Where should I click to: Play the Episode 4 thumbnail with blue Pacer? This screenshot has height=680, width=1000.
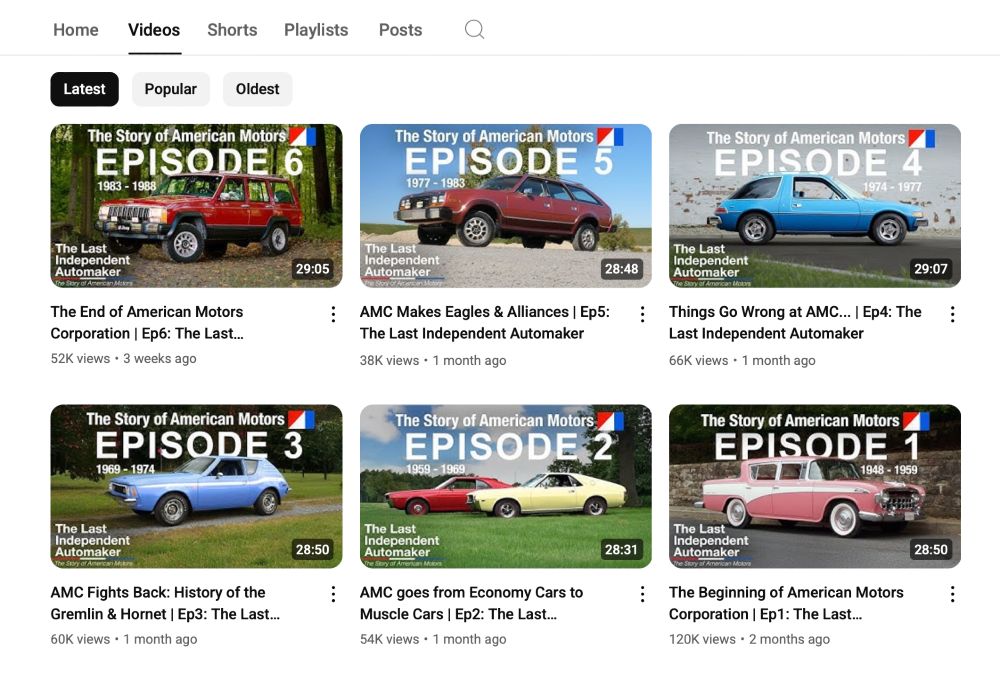pyautogui.click(x=815, y=205)
